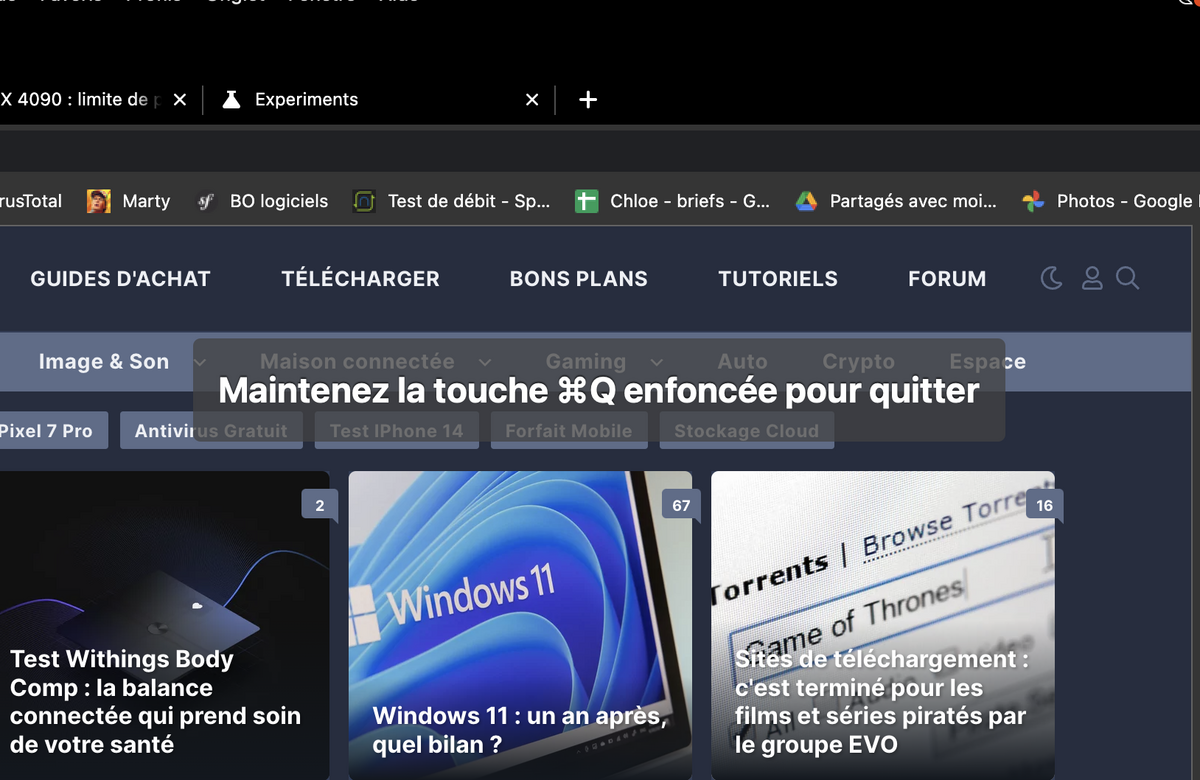This screenshot has height=780, width=1200.
Task: Open the Partagés avec moi bookmark
Action: (896, 201)
